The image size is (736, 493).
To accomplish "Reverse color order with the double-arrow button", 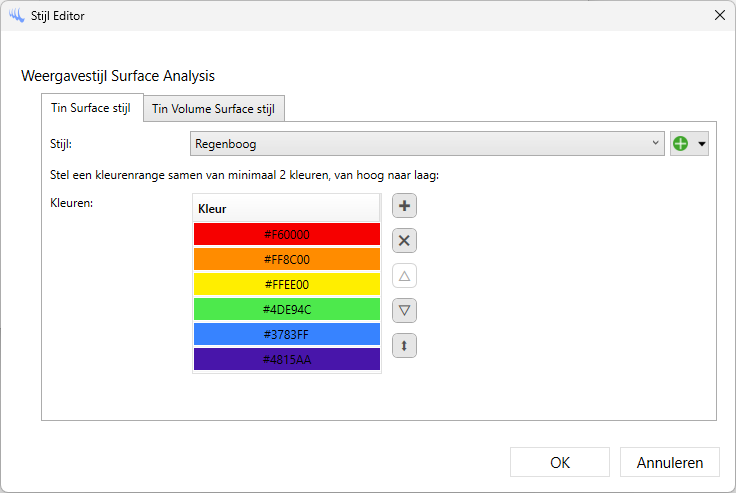I will 404,345.
